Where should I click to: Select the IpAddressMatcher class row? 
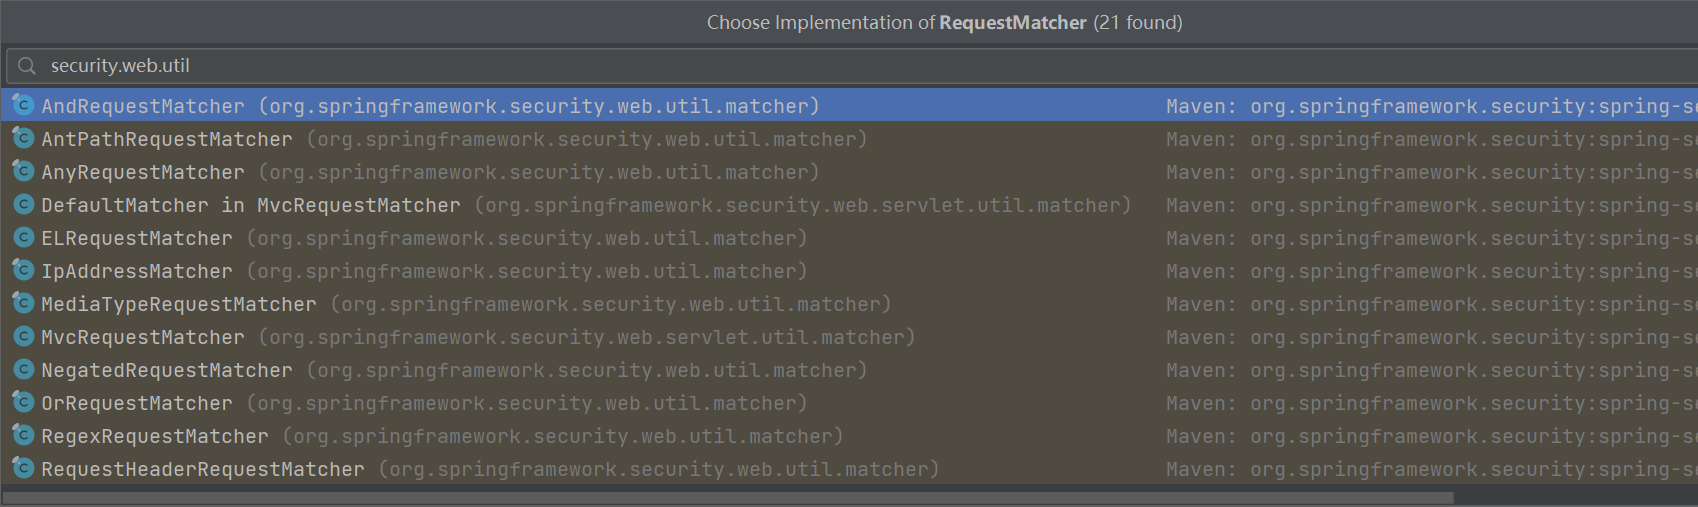[849, 271]
